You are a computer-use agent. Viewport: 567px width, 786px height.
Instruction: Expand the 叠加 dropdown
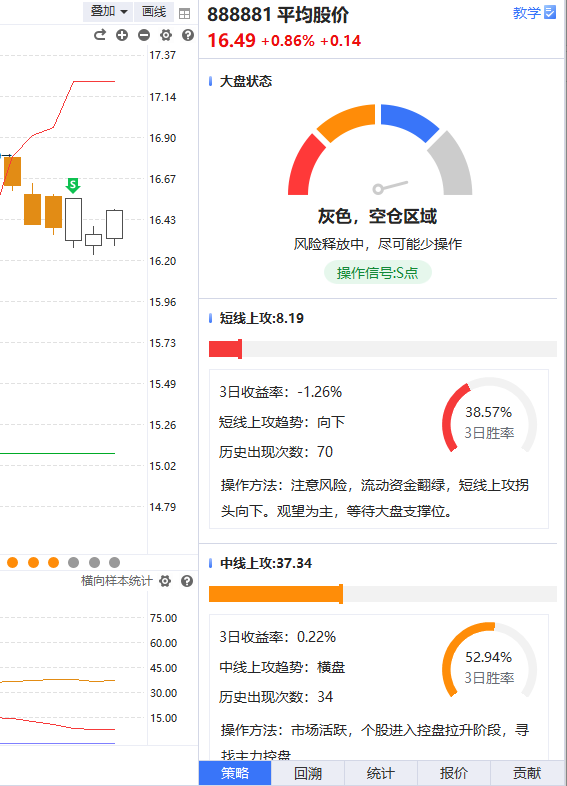108,11
